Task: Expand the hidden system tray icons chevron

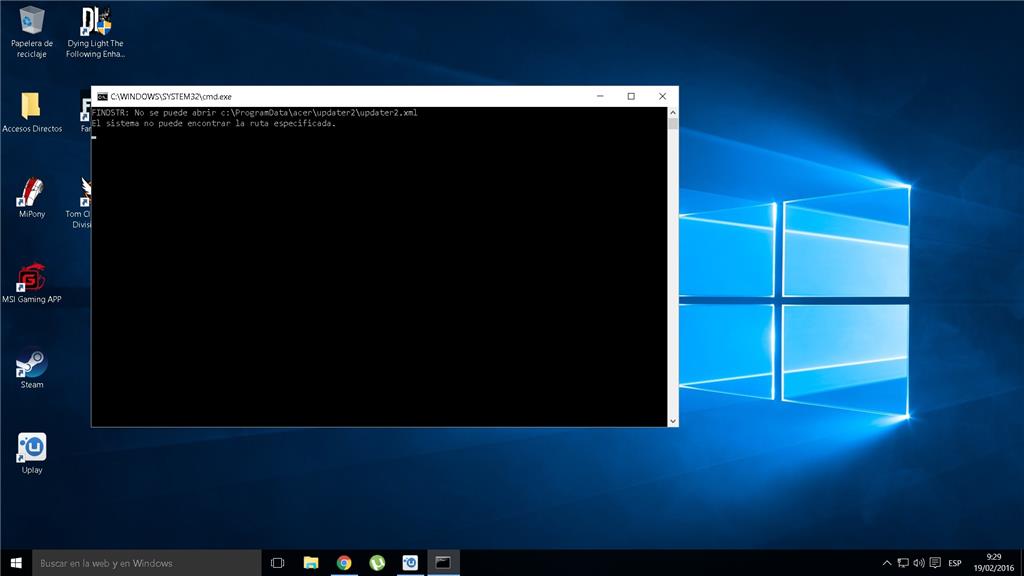Action: (x=888, y=563)
